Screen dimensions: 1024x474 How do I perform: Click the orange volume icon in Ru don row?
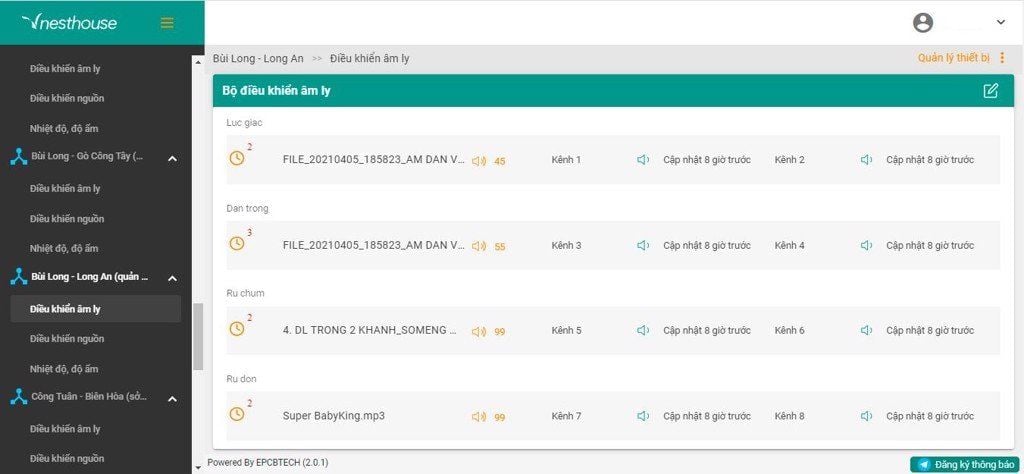pos(479,417)
